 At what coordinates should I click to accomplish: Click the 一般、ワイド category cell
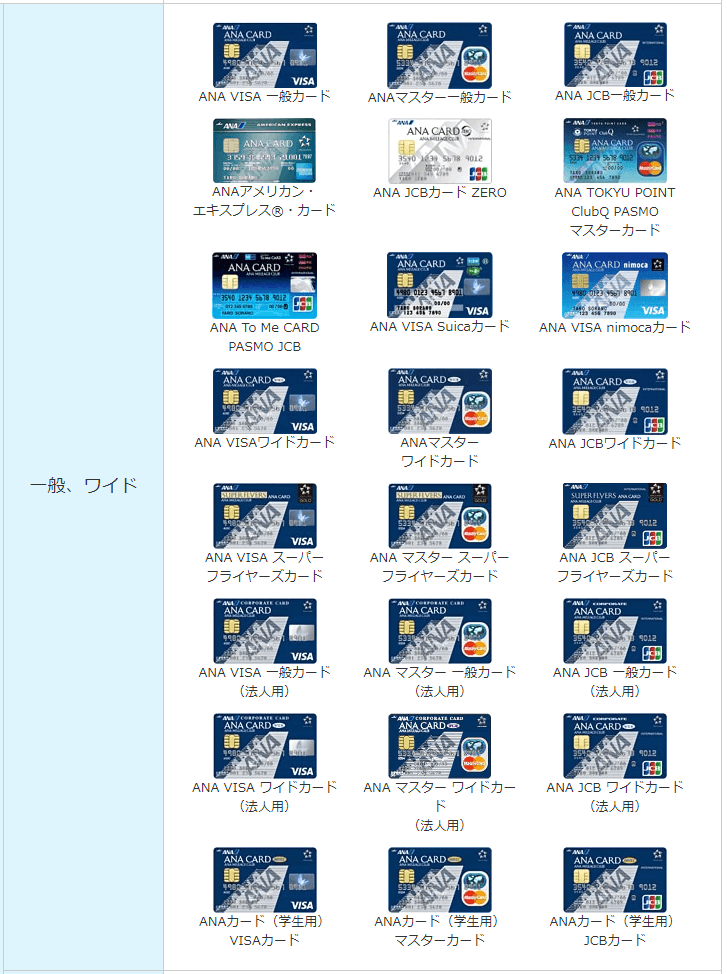(83, 486)
